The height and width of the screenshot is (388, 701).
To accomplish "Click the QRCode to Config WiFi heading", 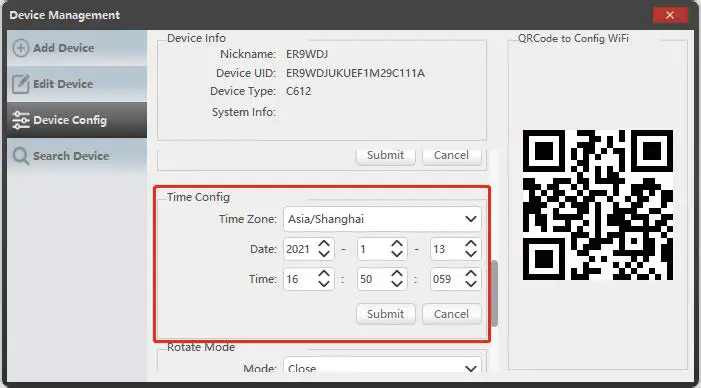I will coord(573,38).
